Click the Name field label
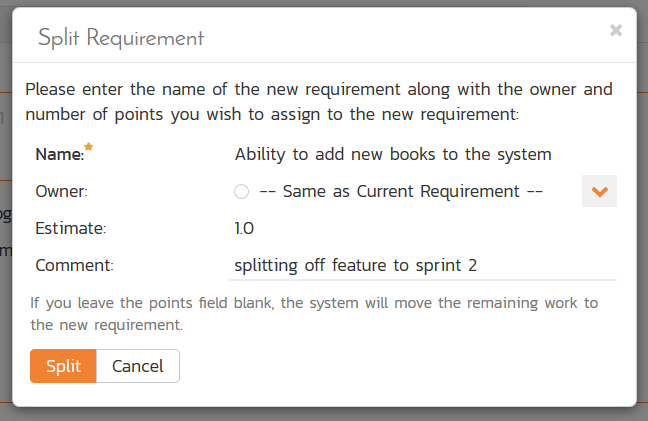 [59, 154]
